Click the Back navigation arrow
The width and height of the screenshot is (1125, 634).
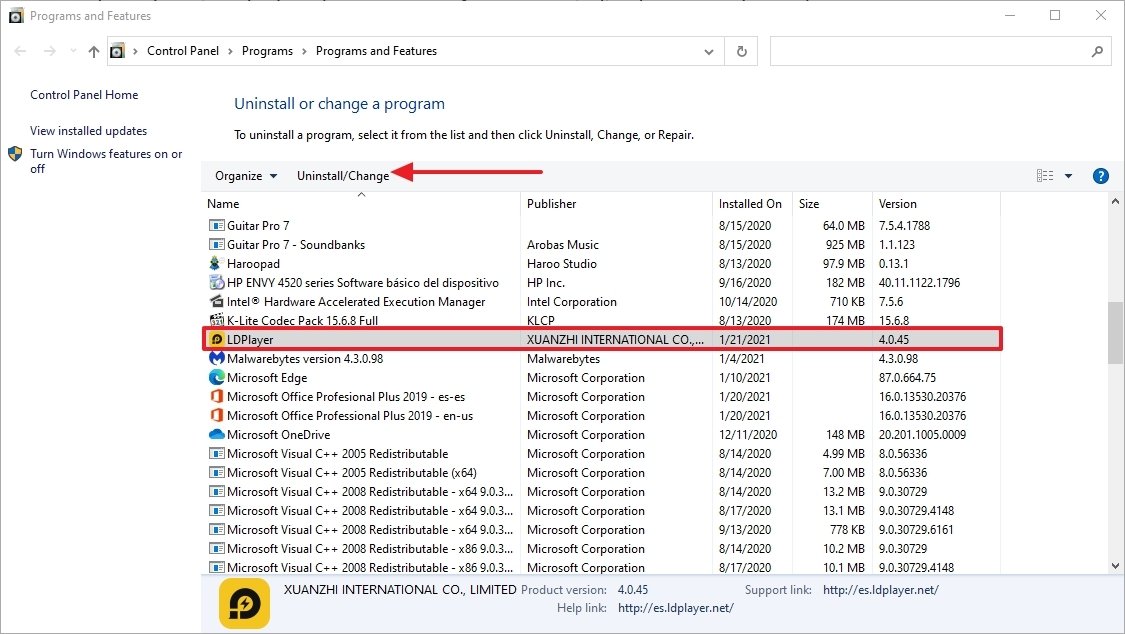[x=20, y=51]
